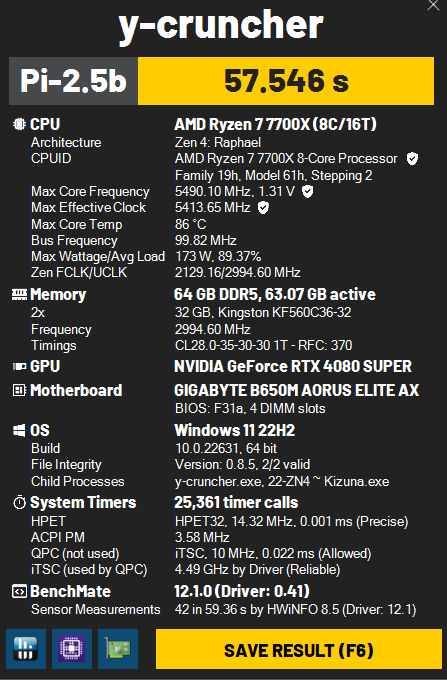Click the y-cruncher title heading
447x680 pixels.
(221, 25)
